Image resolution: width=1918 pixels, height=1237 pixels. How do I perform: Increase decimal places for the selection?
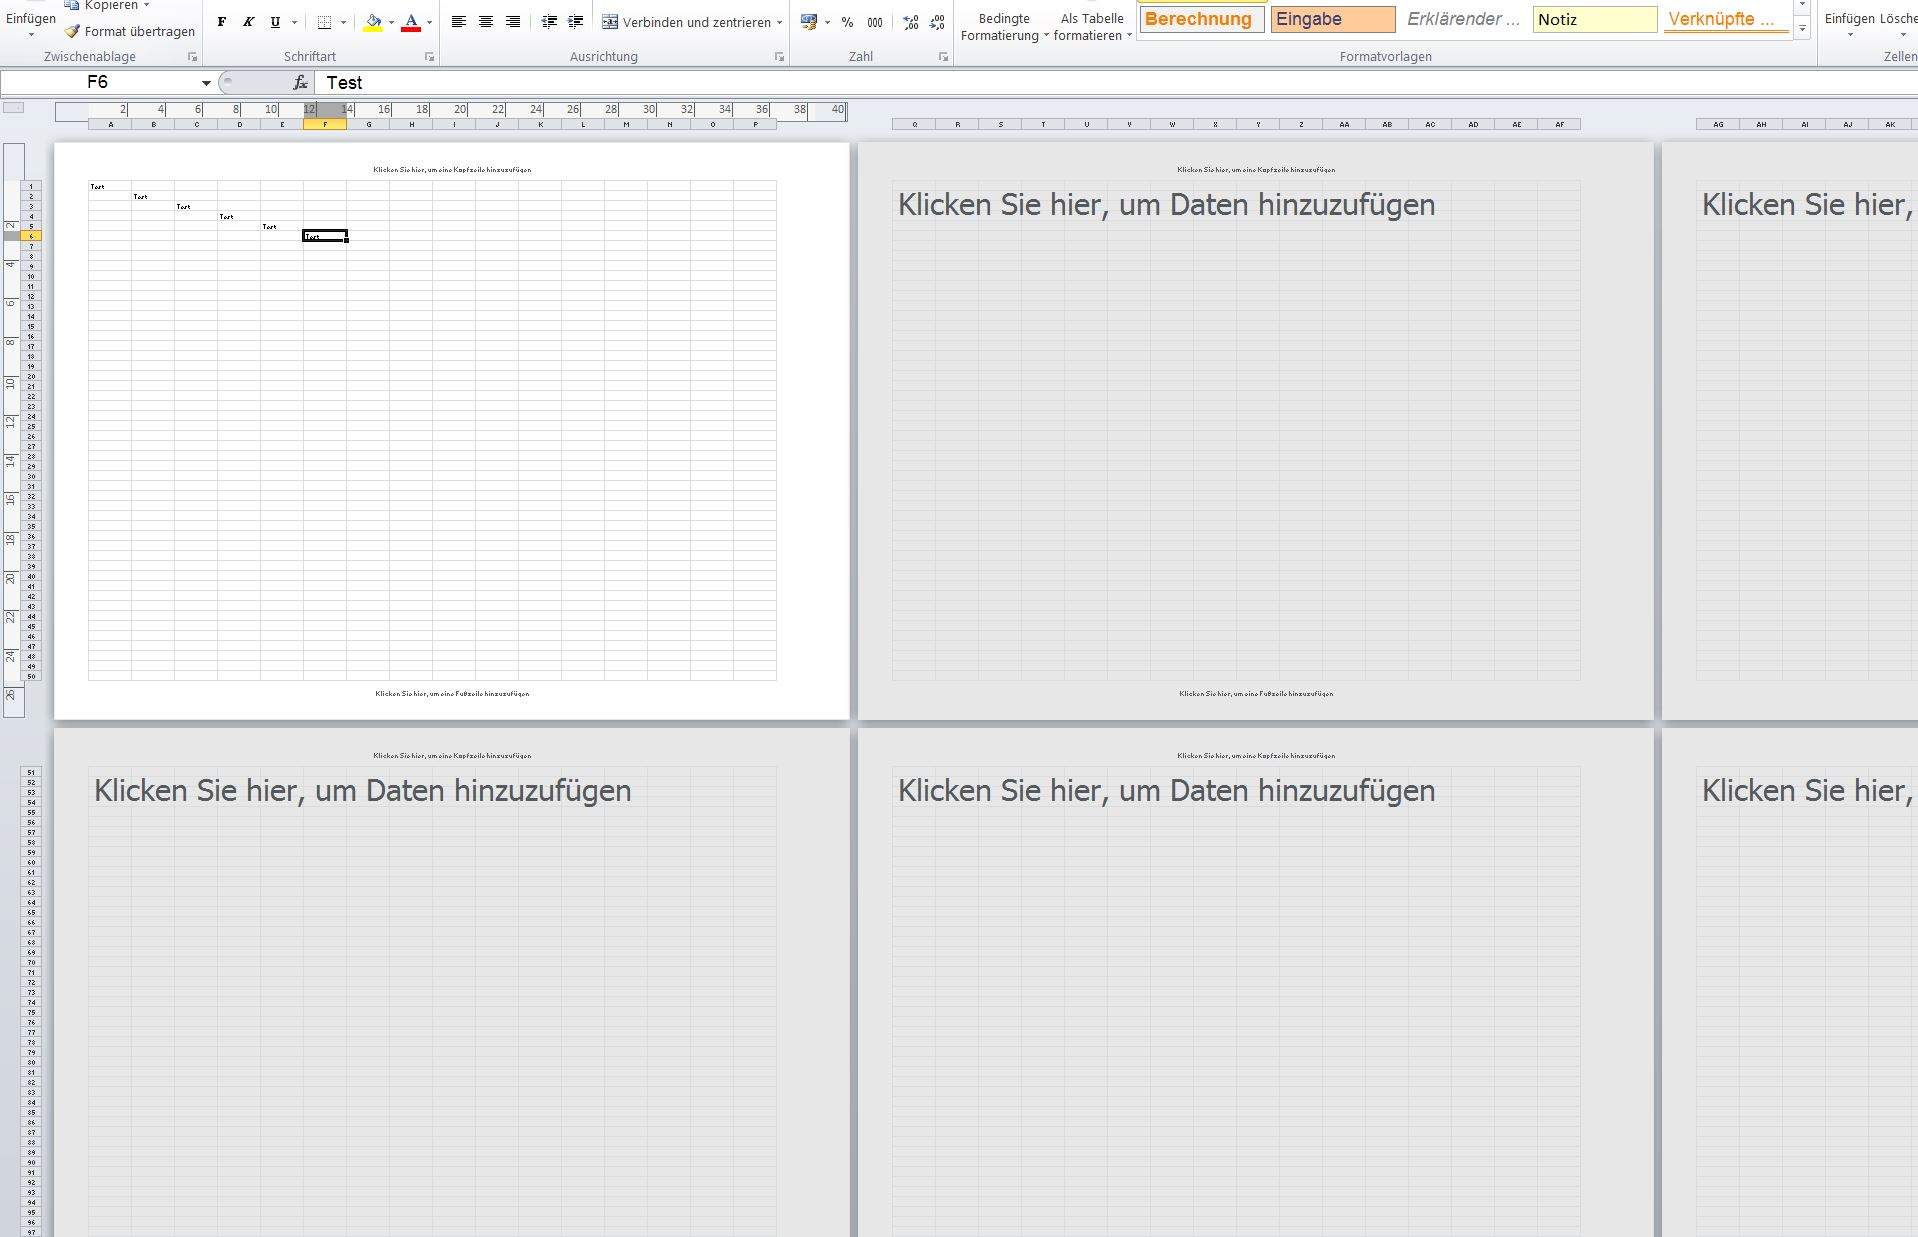click(910, 21)
